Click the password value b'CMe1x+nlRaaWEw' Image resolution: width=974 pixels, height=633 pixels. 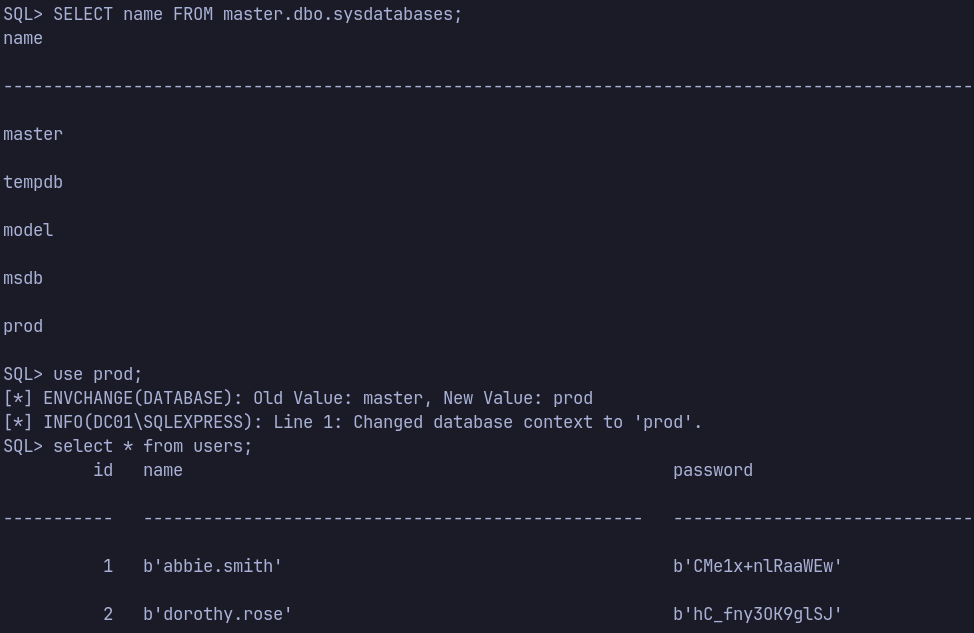coord(757,567)
